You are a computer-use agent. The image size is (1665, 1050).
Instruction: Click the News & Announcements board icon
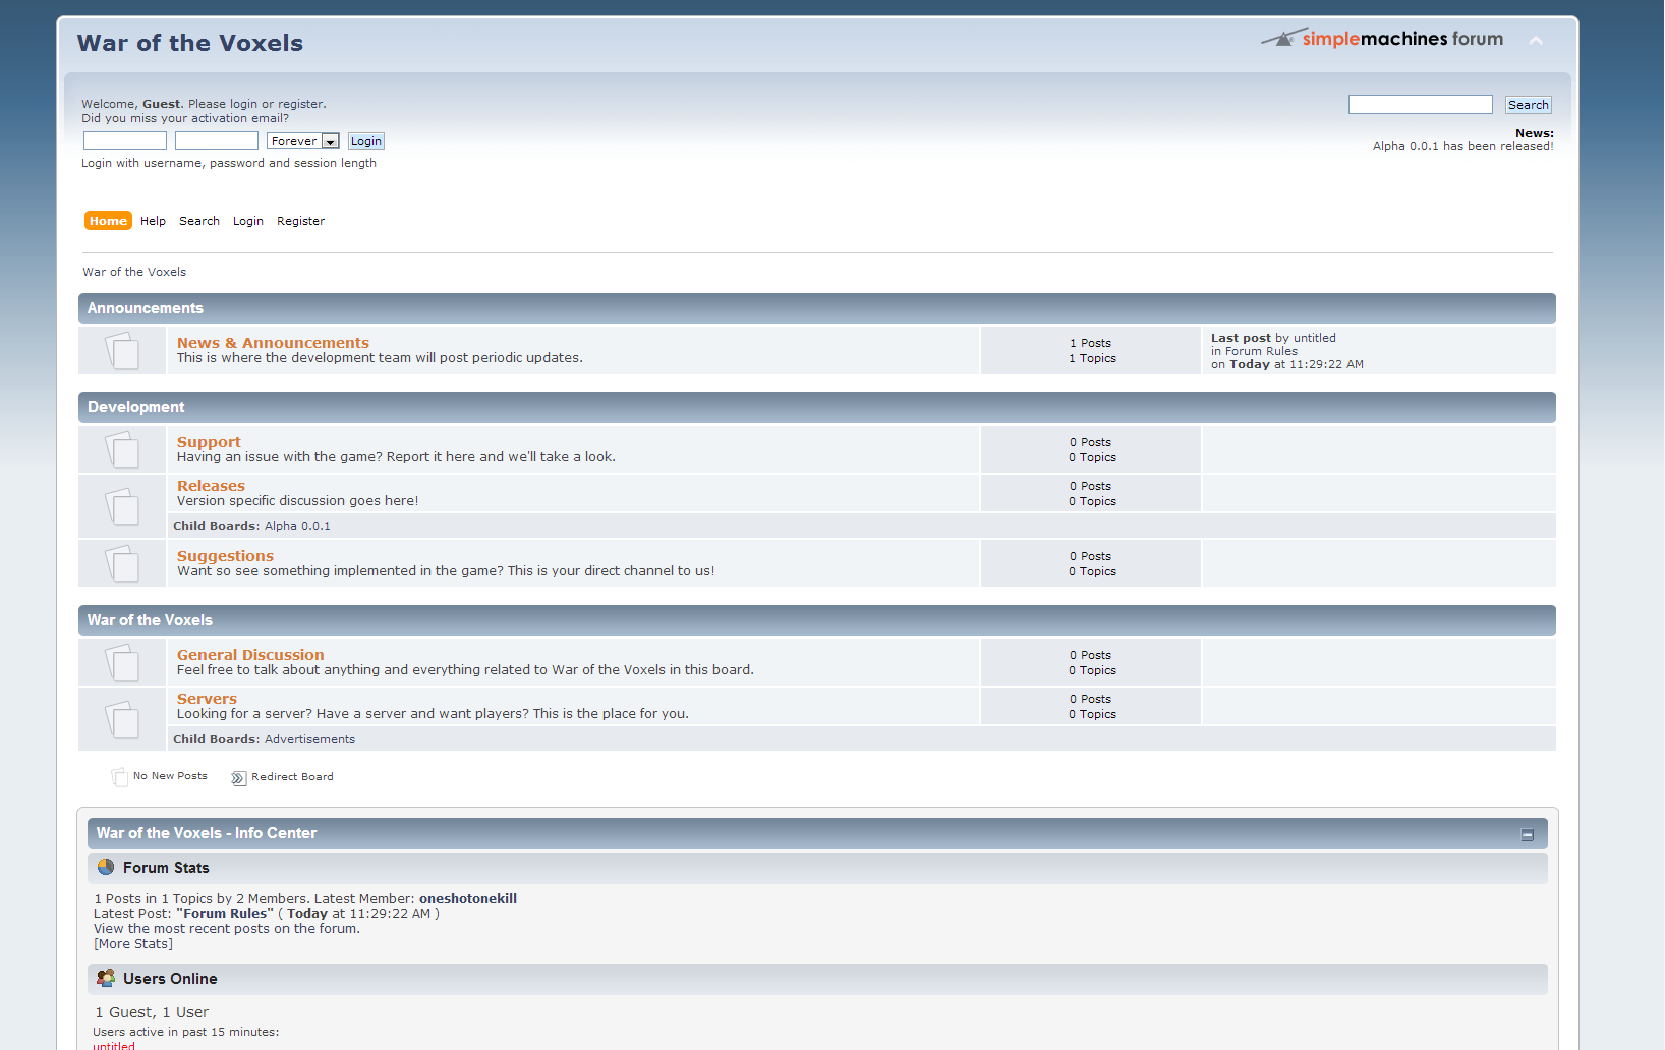(x=122, y=350)
